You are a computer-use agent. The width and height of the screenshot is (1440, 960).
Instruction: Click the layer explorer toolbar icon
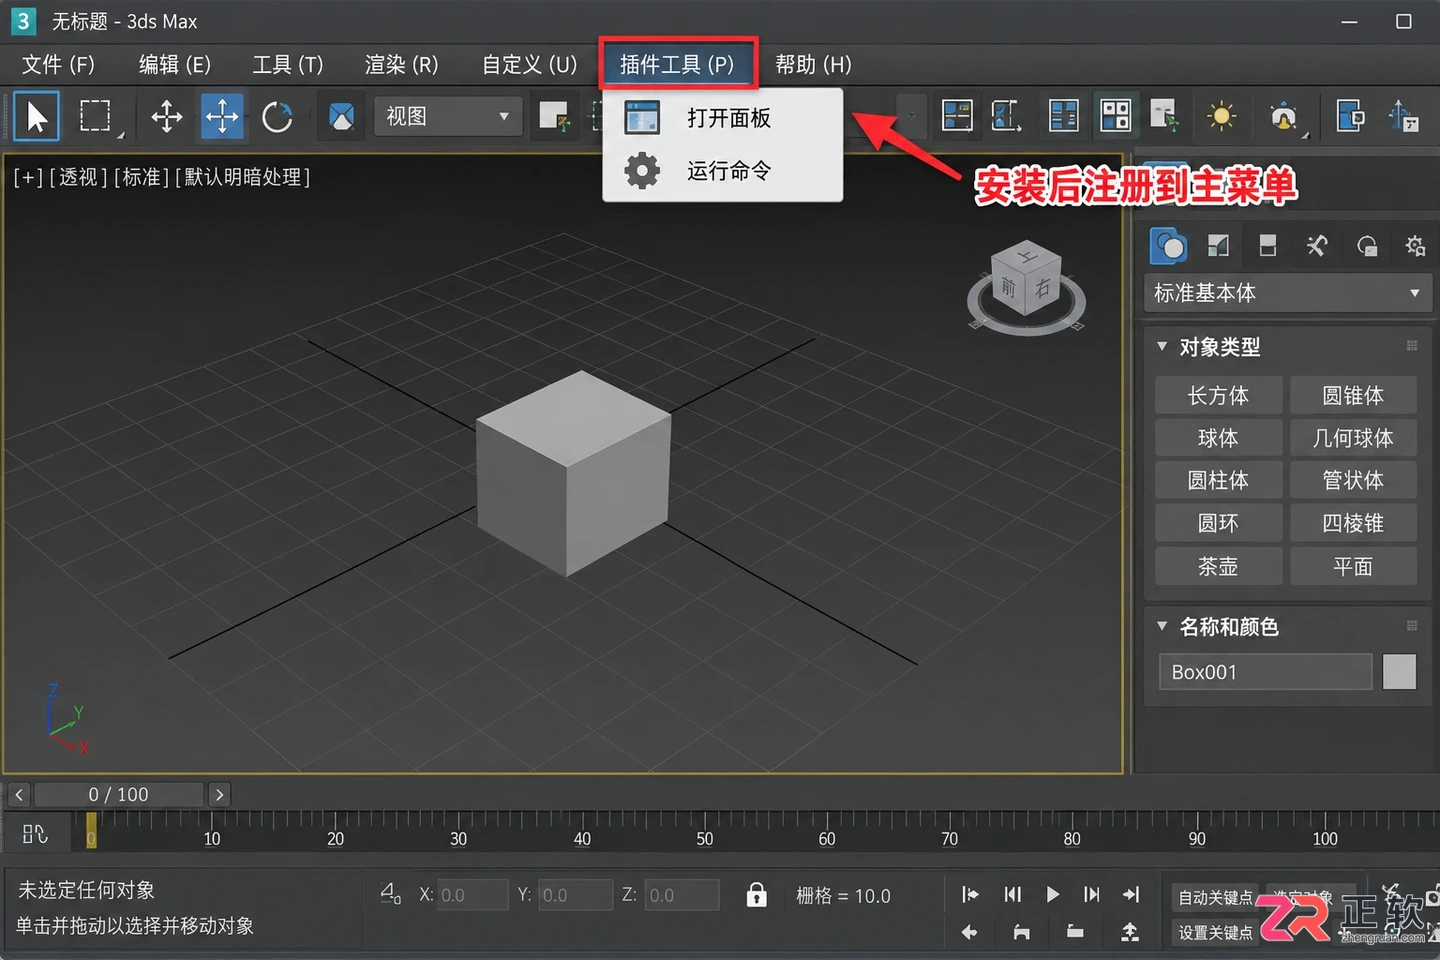[1006, 117]
